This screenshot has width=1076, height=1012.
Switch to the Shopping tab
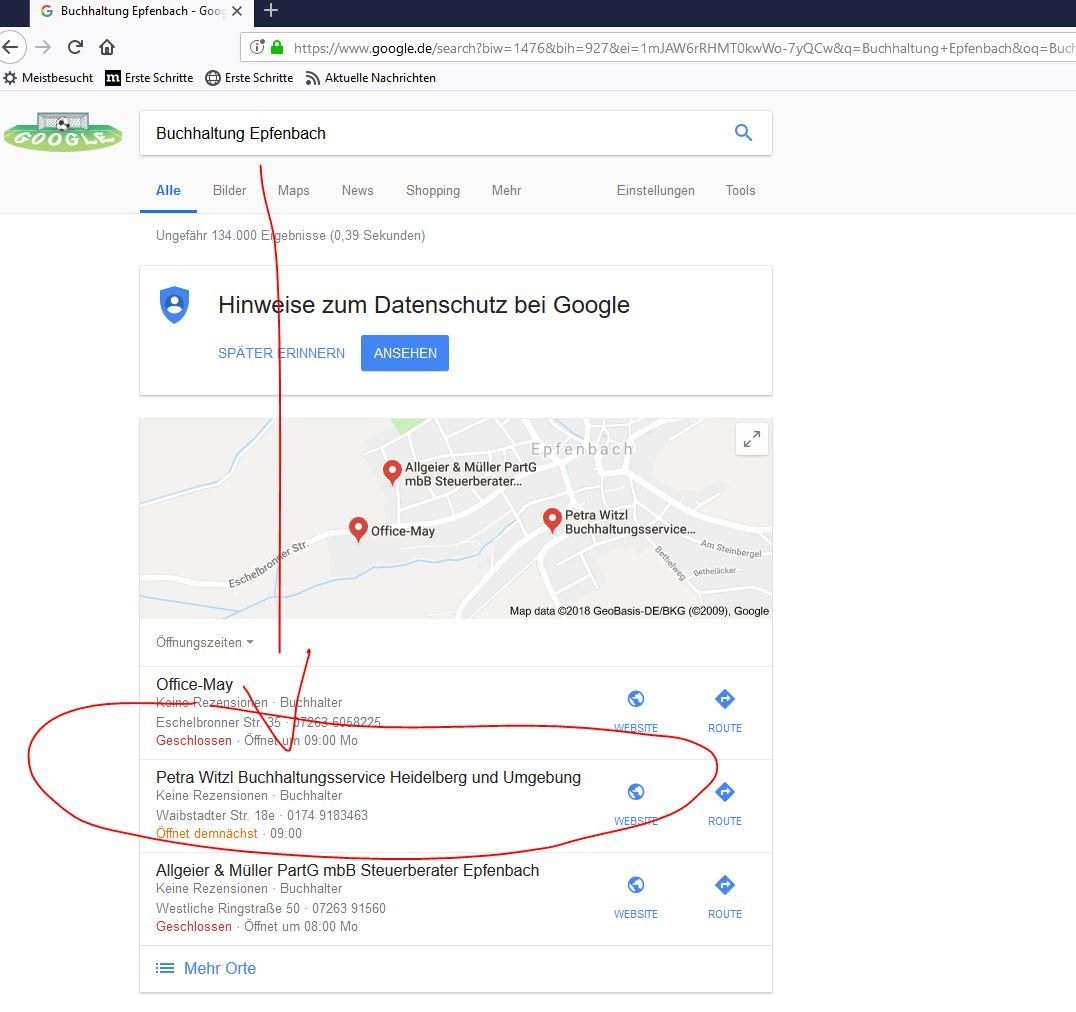pos(432,191)
